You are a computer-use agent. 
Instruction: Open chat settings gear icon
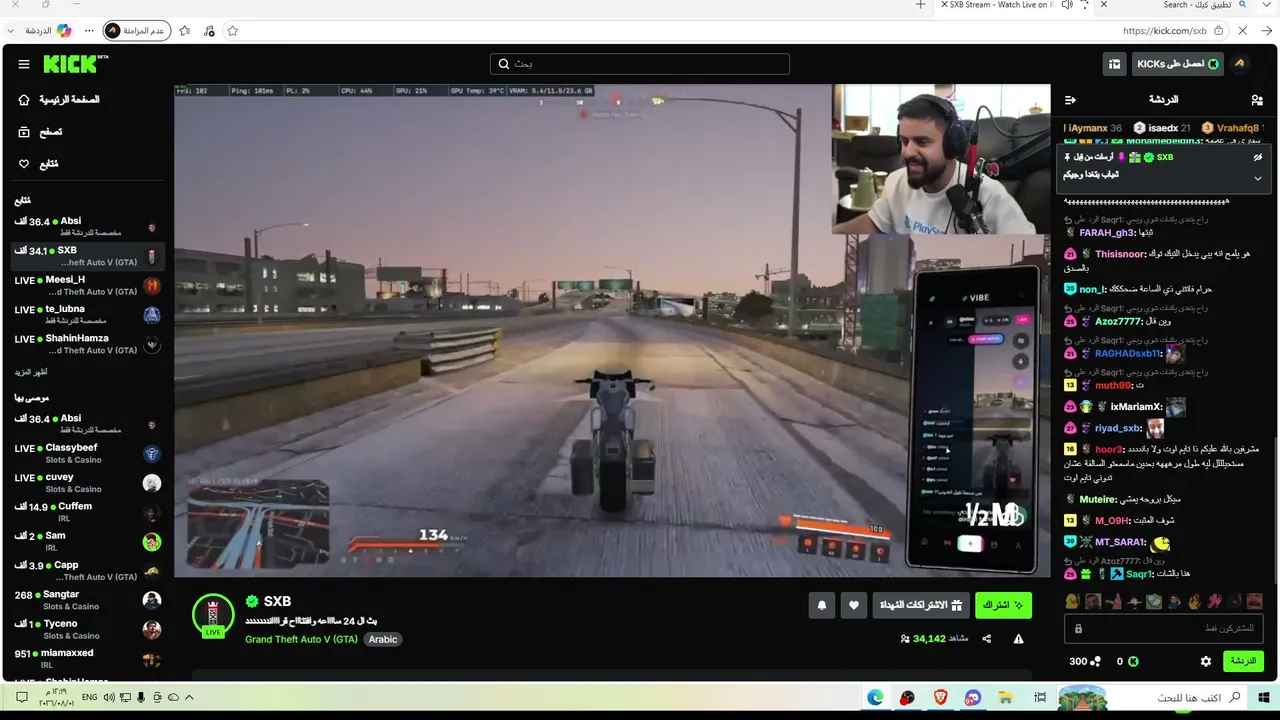click(1206, 661)
